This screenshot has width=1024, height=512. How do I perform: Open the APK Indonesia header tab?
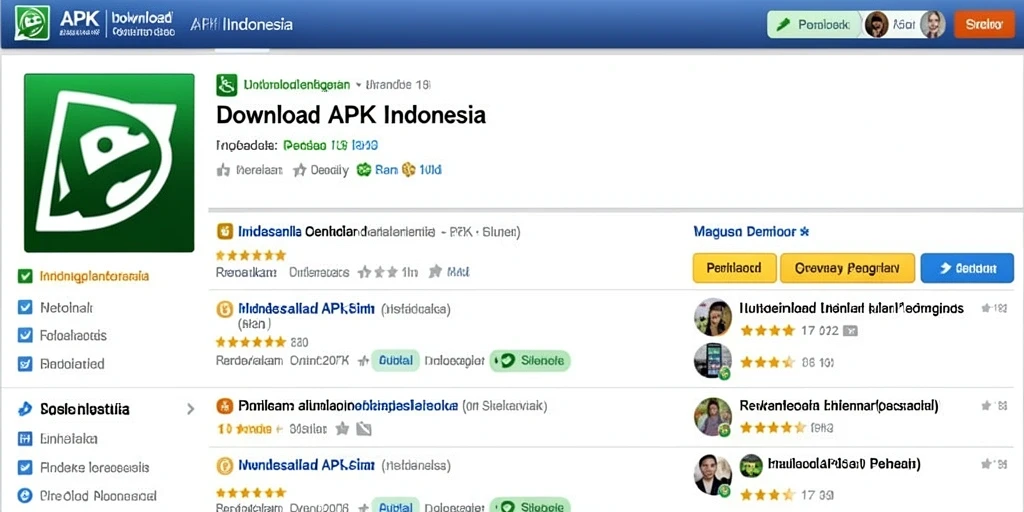pyautogui.click(x=242, y=25)
